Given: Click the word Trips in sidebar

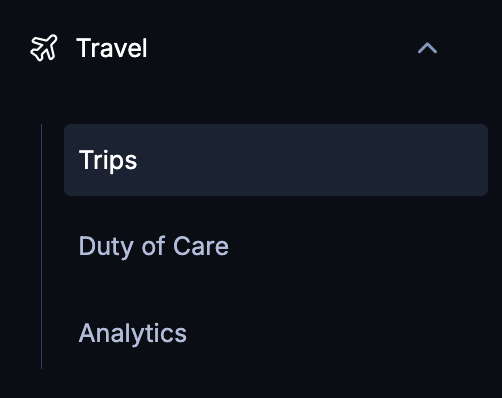Looking at the screenshot, I should point(108,160).
